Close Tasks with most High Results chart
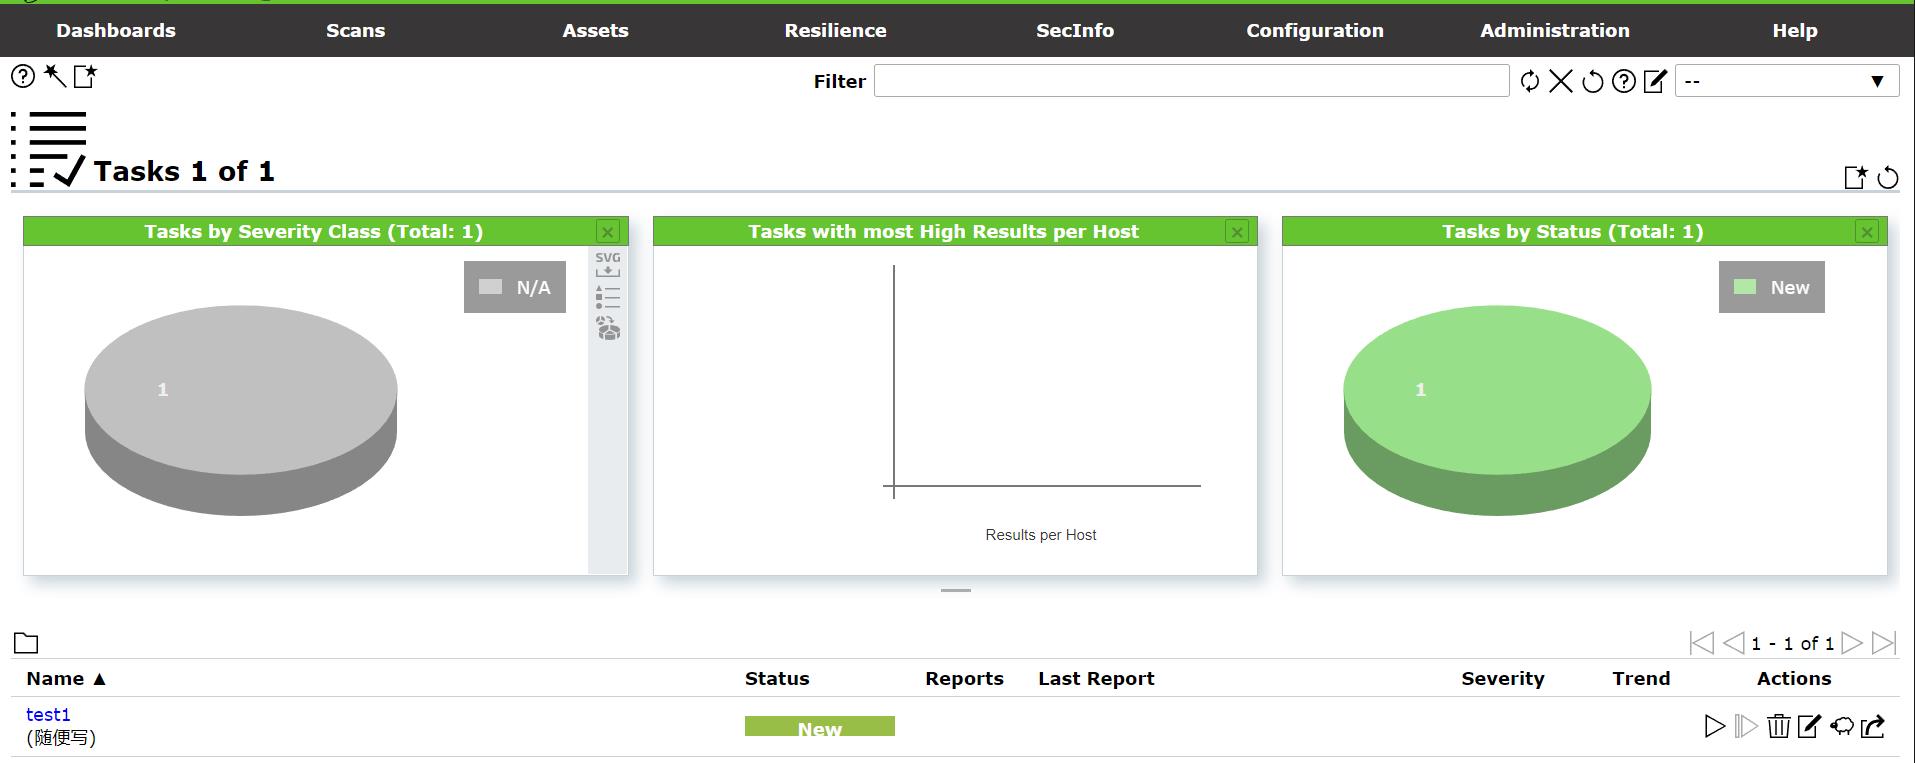Viewport: 1915px width, 763px height. pyautogui.click(x=1237, y=232)
